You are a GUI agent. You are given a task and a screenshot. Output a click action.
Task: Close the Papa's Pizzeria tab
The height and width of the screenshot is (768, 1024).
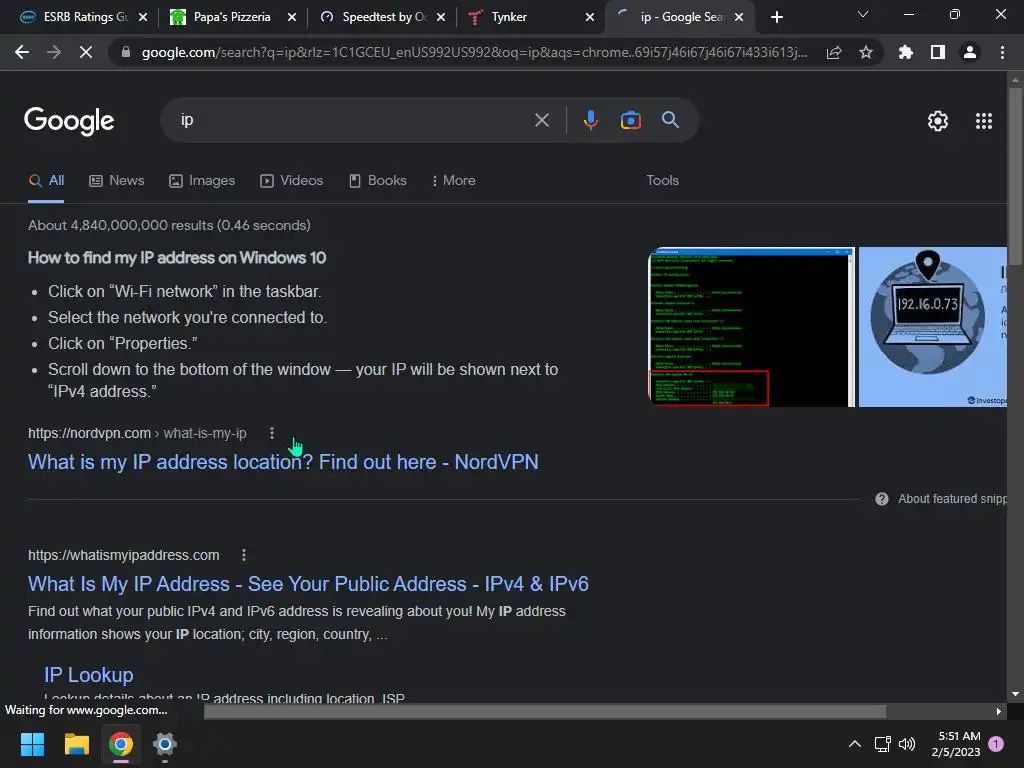[292, 17]
